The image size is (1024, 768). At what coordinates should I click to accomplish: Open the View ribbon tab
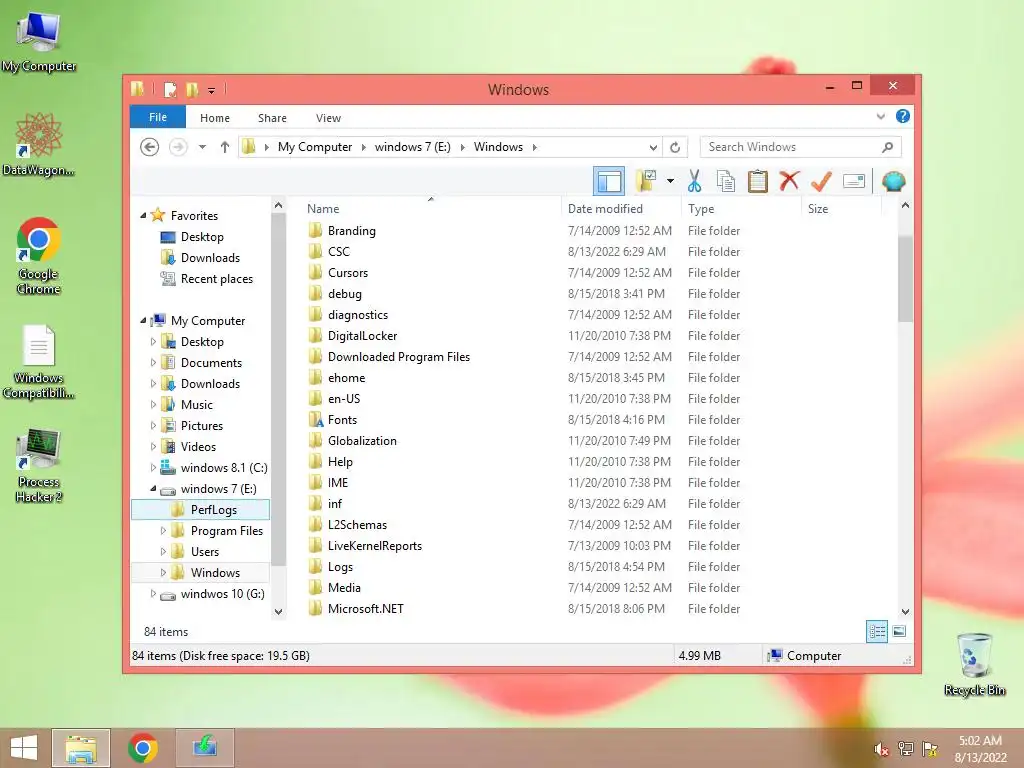328,118
